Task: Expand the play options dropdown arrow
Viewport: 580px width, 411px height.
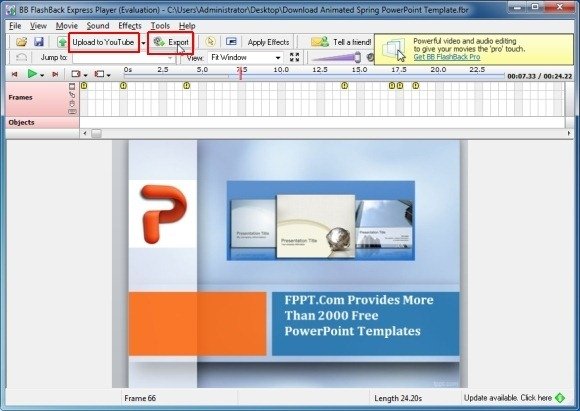Action: tap(42, 75)
